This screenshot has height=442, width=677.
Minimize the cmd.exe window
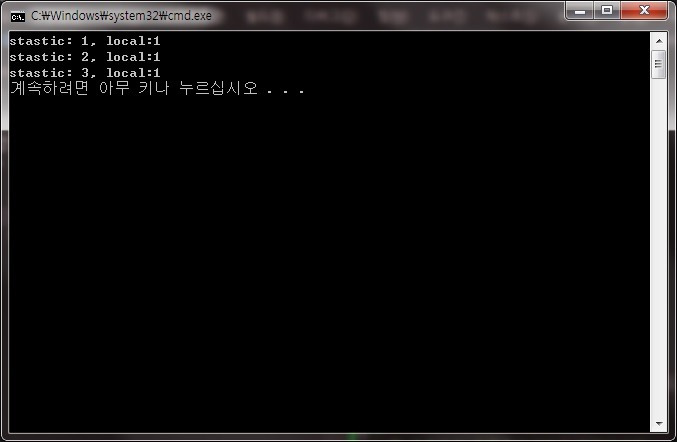[580, 10]
